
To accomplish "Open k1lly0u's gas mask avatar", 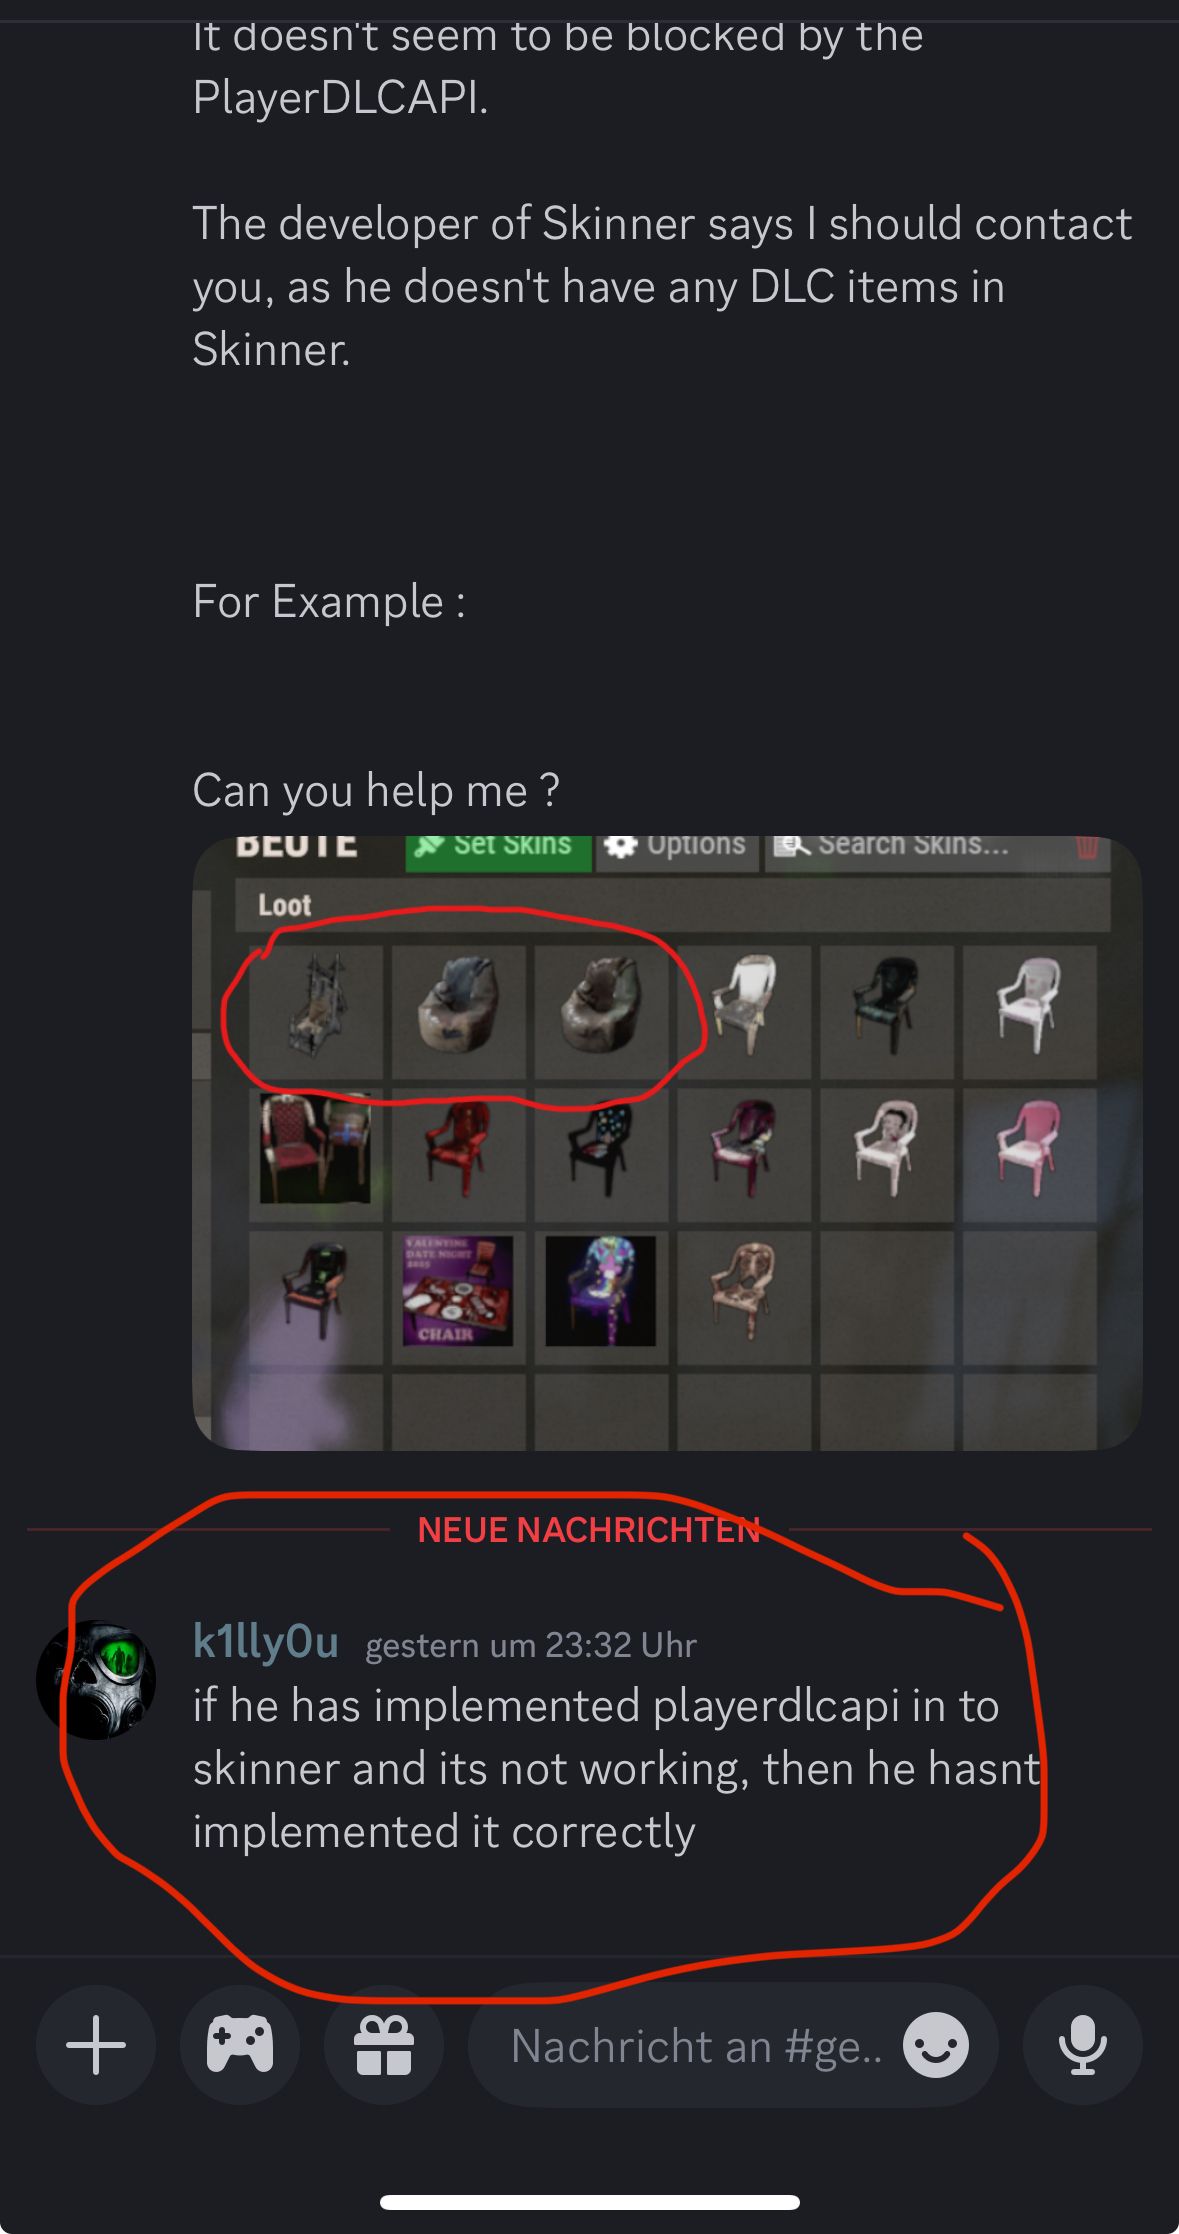I will pos(96,1680).
